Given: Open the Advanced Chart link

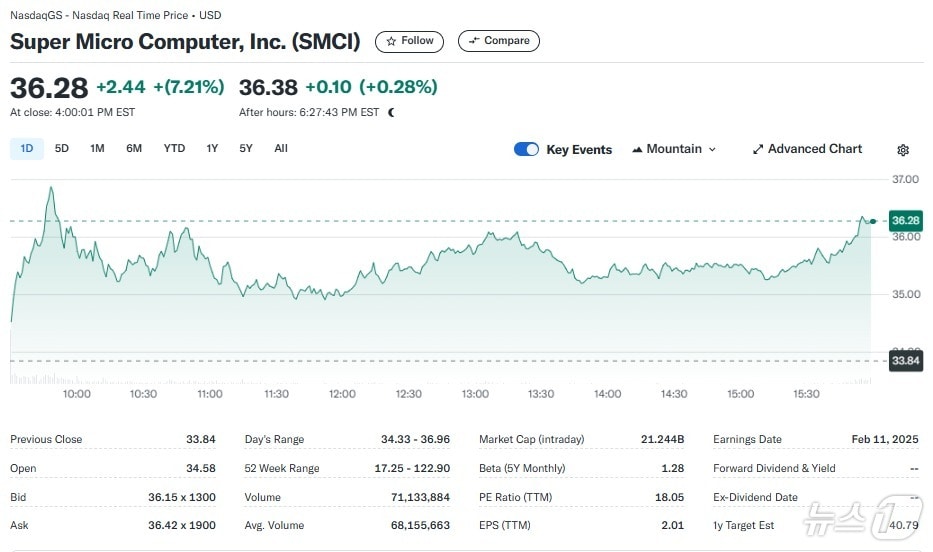Looking at the screenshot, I should [814, 149].
